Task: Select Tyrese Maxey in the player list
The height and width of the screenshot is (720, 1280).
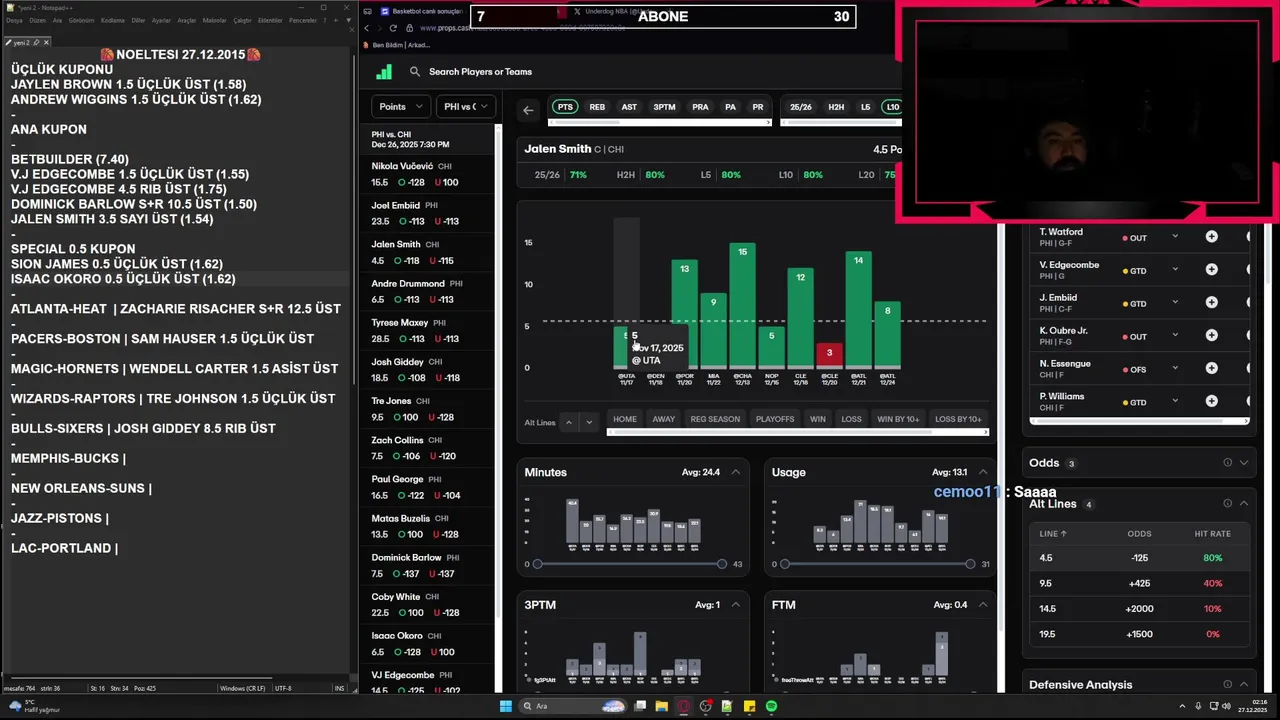Action: tap(427, 331)
